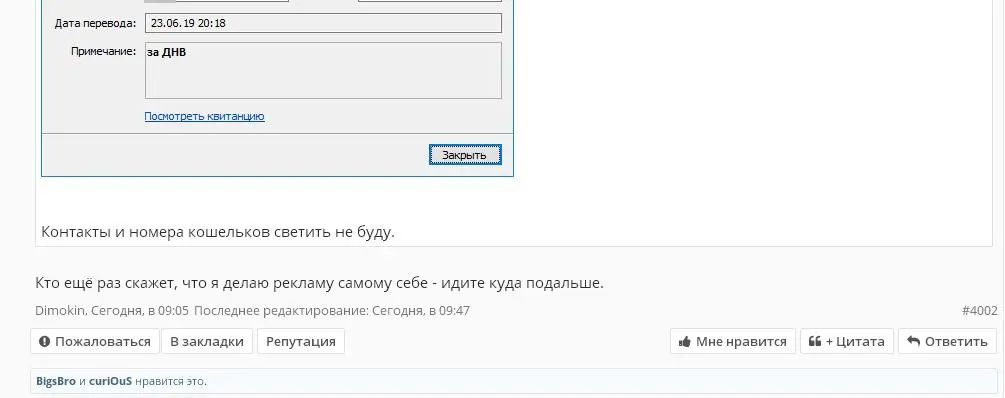The height and width of the screenshot is (398, 1005).
Task: Open curiOuS's profile from the likes
Action: pos(110,381)
